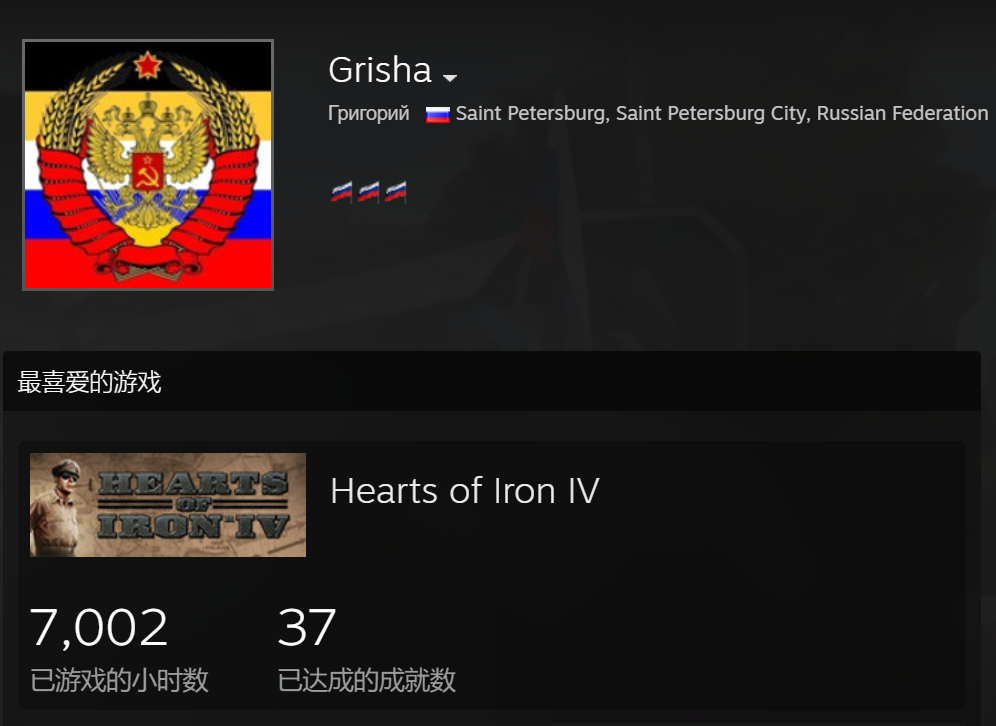996x726 pixels.
Task: Click the 已游戏的小时数 label
Action: pyautogui.click(x=119, y=680)
